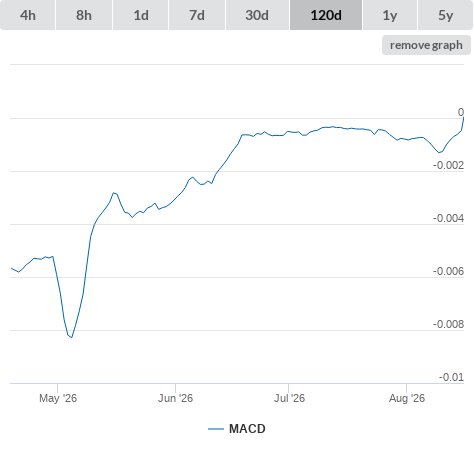Switch to the 5y range

[446, 15]
